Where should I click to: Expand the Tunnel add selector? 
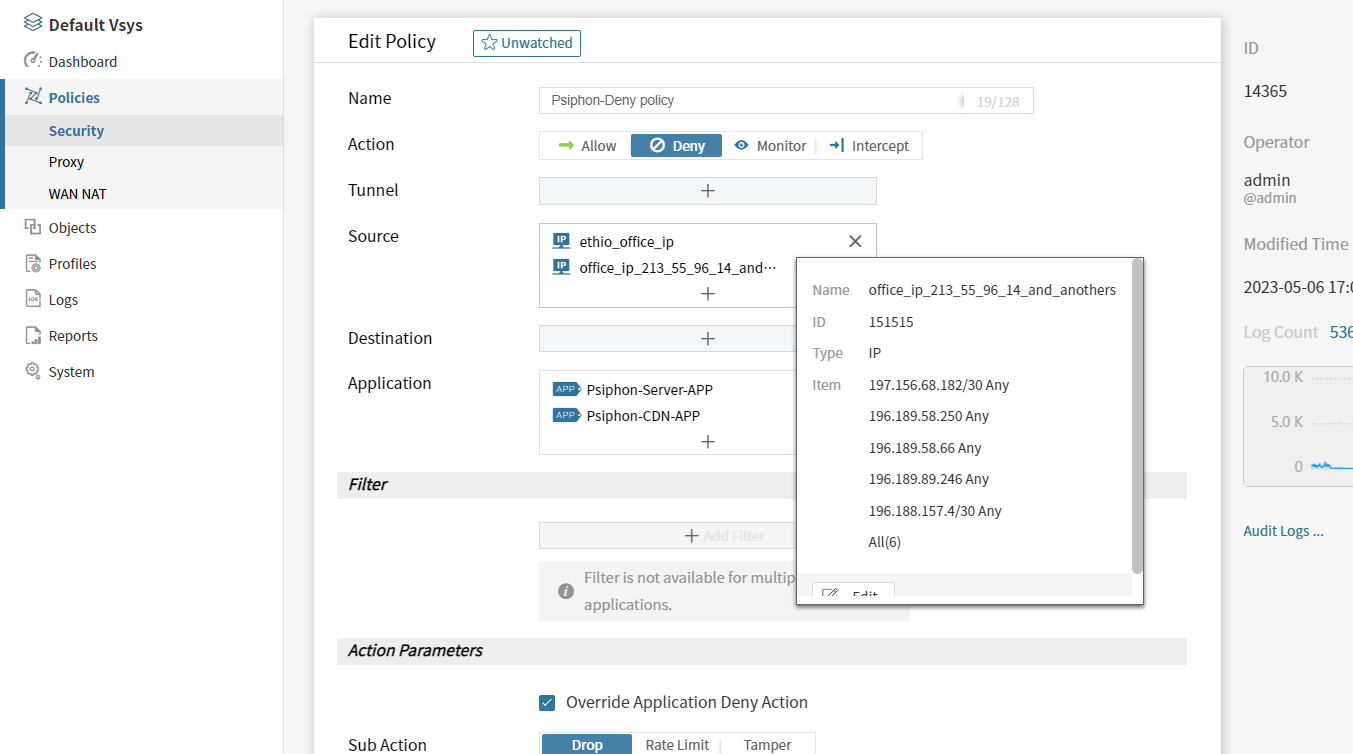tap(707, 191)
